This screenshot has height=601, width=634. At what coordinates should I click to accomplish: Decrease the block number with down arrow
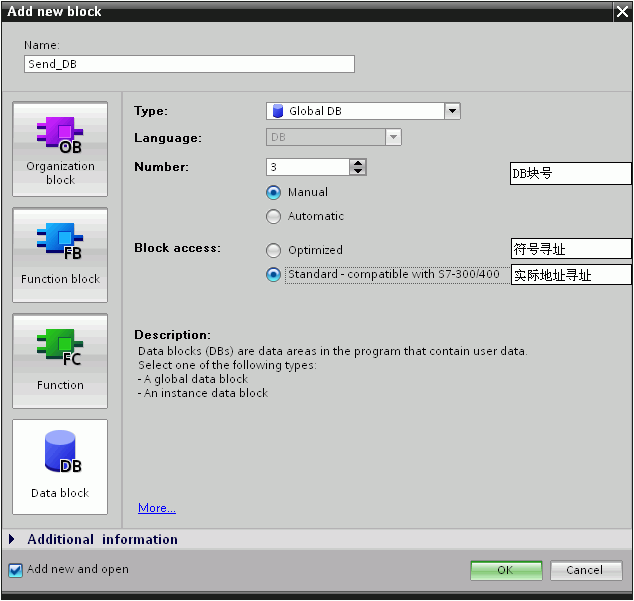358,171
